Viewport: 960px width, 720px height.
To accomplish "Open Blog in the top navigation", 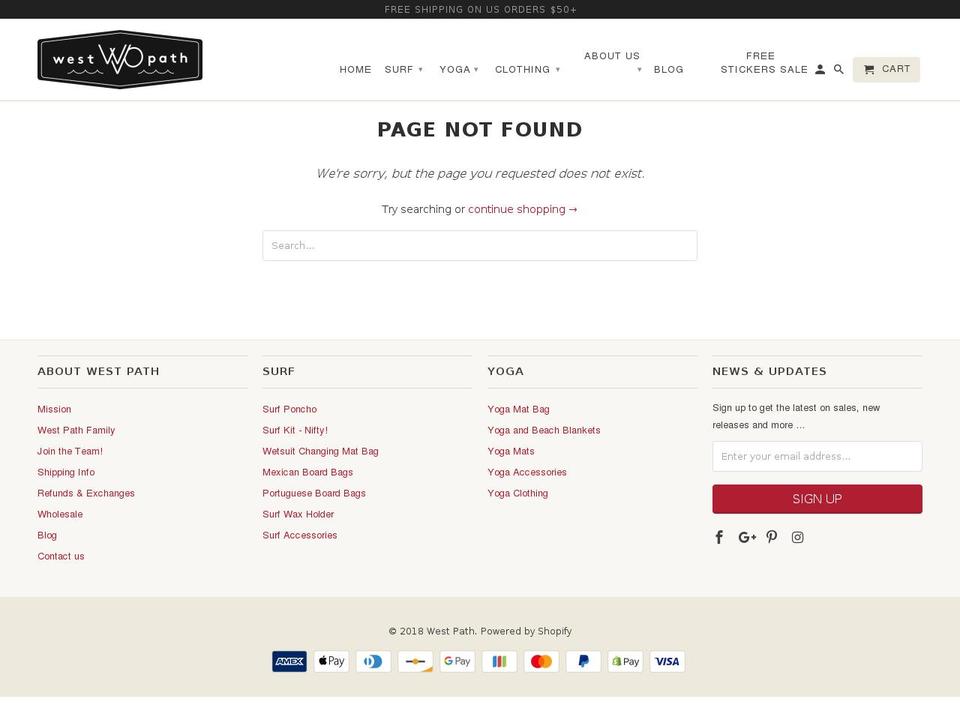I will [x=669, y=70].
